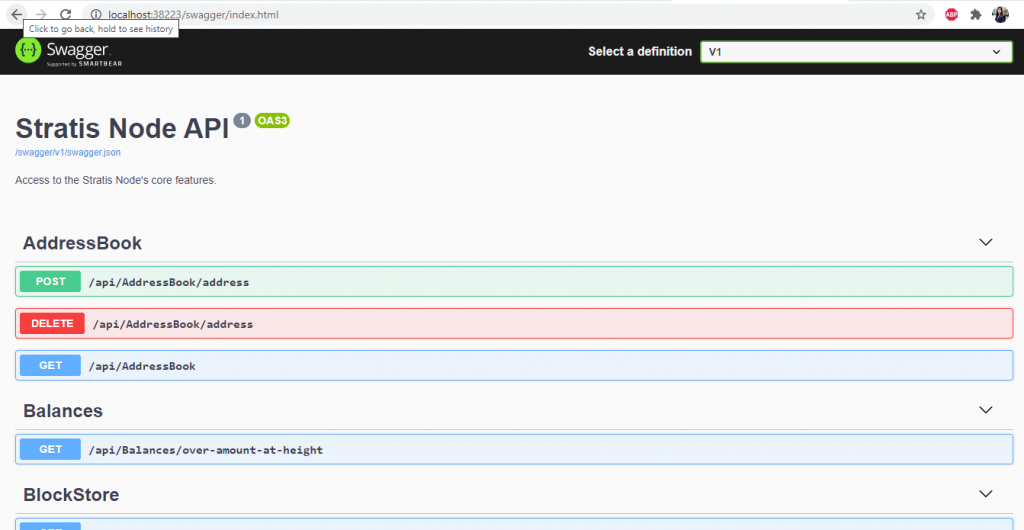Open the ABP adblock extension icon
Viewport: 1024px width, 530px height.
(951, 14)
